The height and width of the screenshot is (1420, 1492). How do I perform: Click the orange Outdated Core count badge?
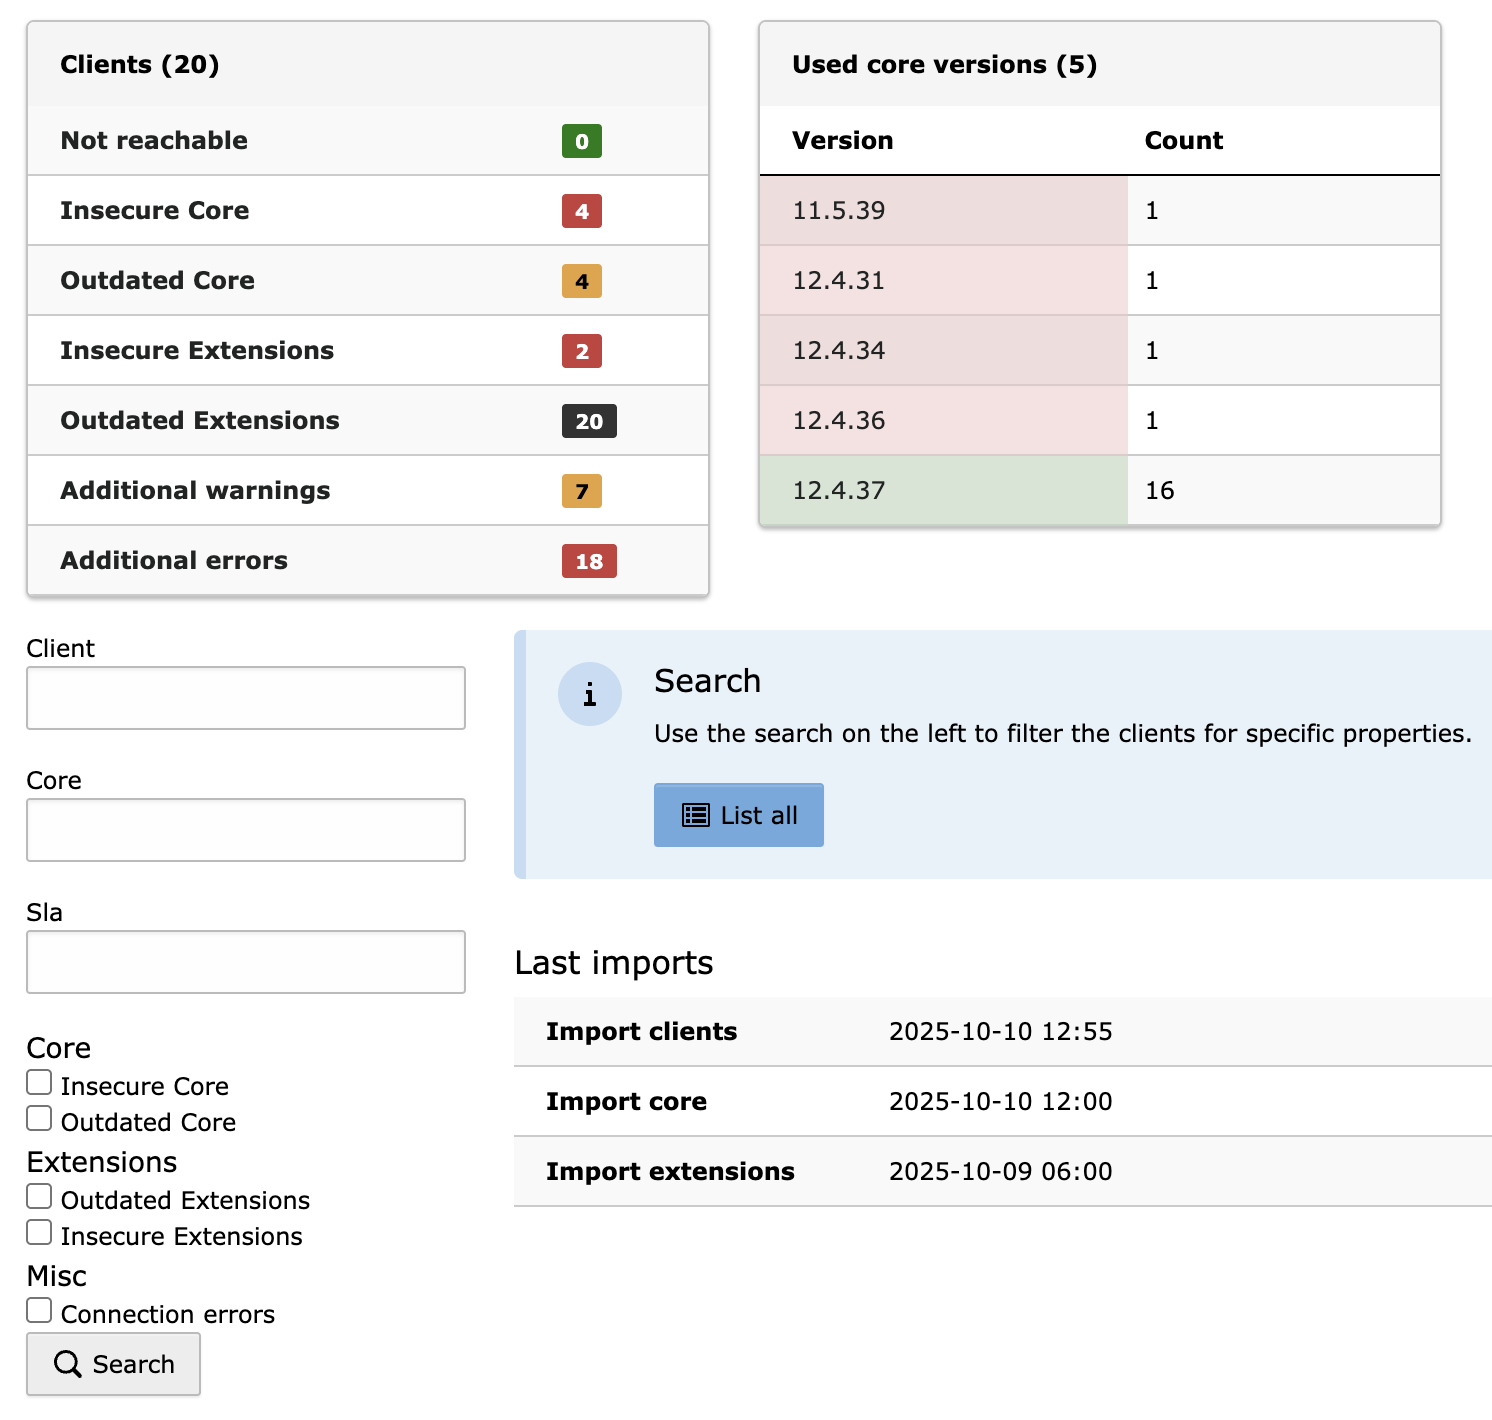[x=581, y=281]
